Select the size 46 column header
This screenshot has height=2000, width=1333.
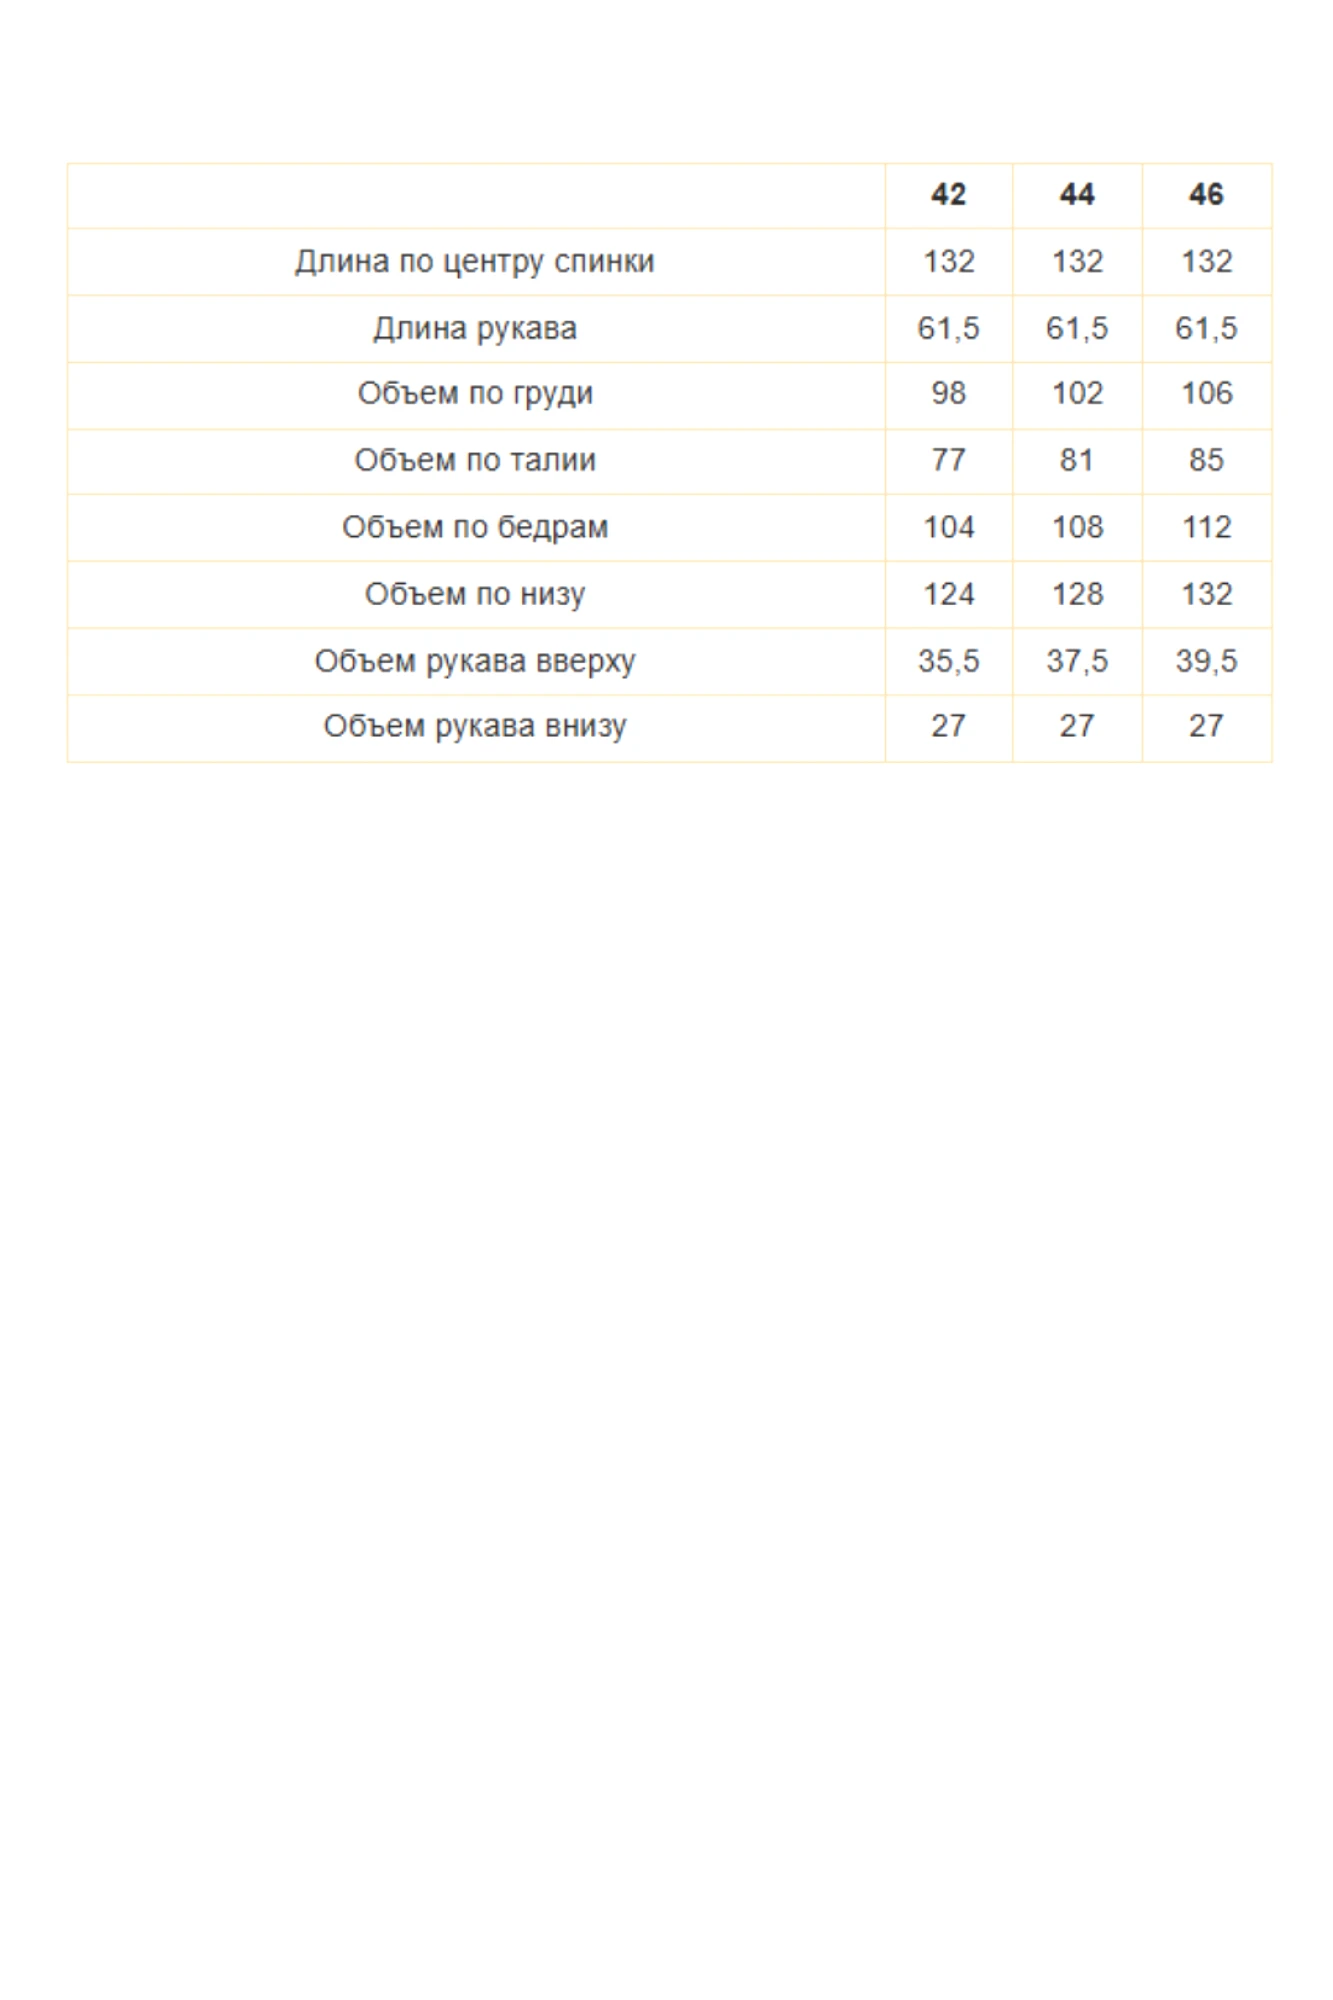[1206, 194]
